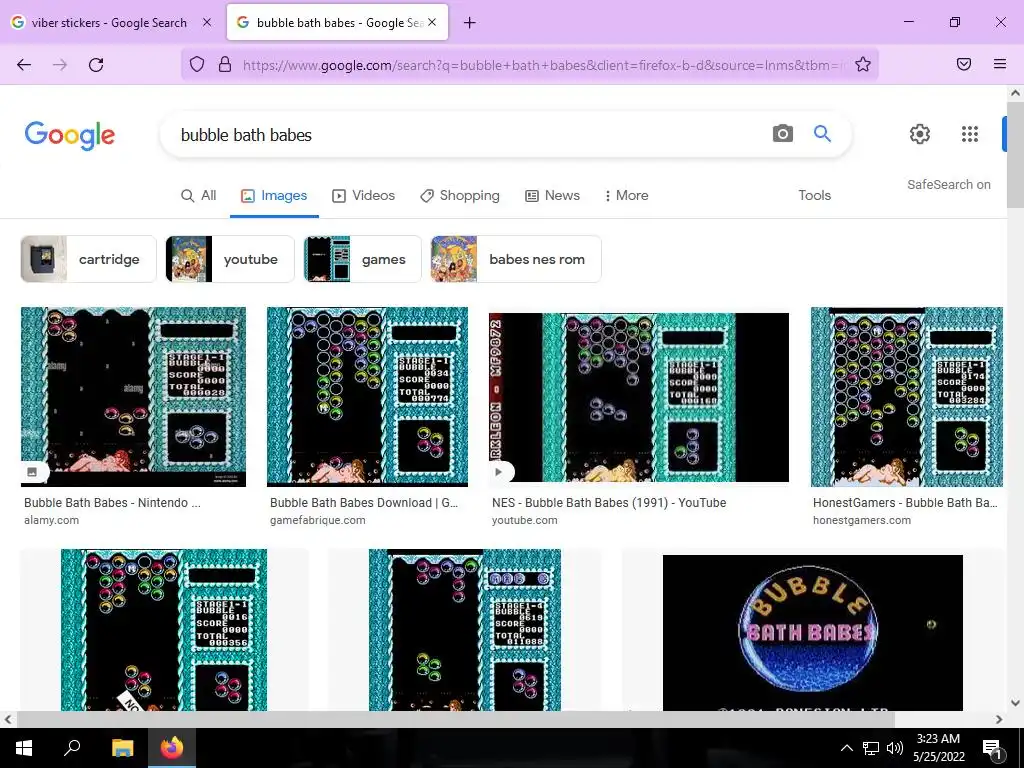Filter images by babes nes rom chip

[516, 259]
